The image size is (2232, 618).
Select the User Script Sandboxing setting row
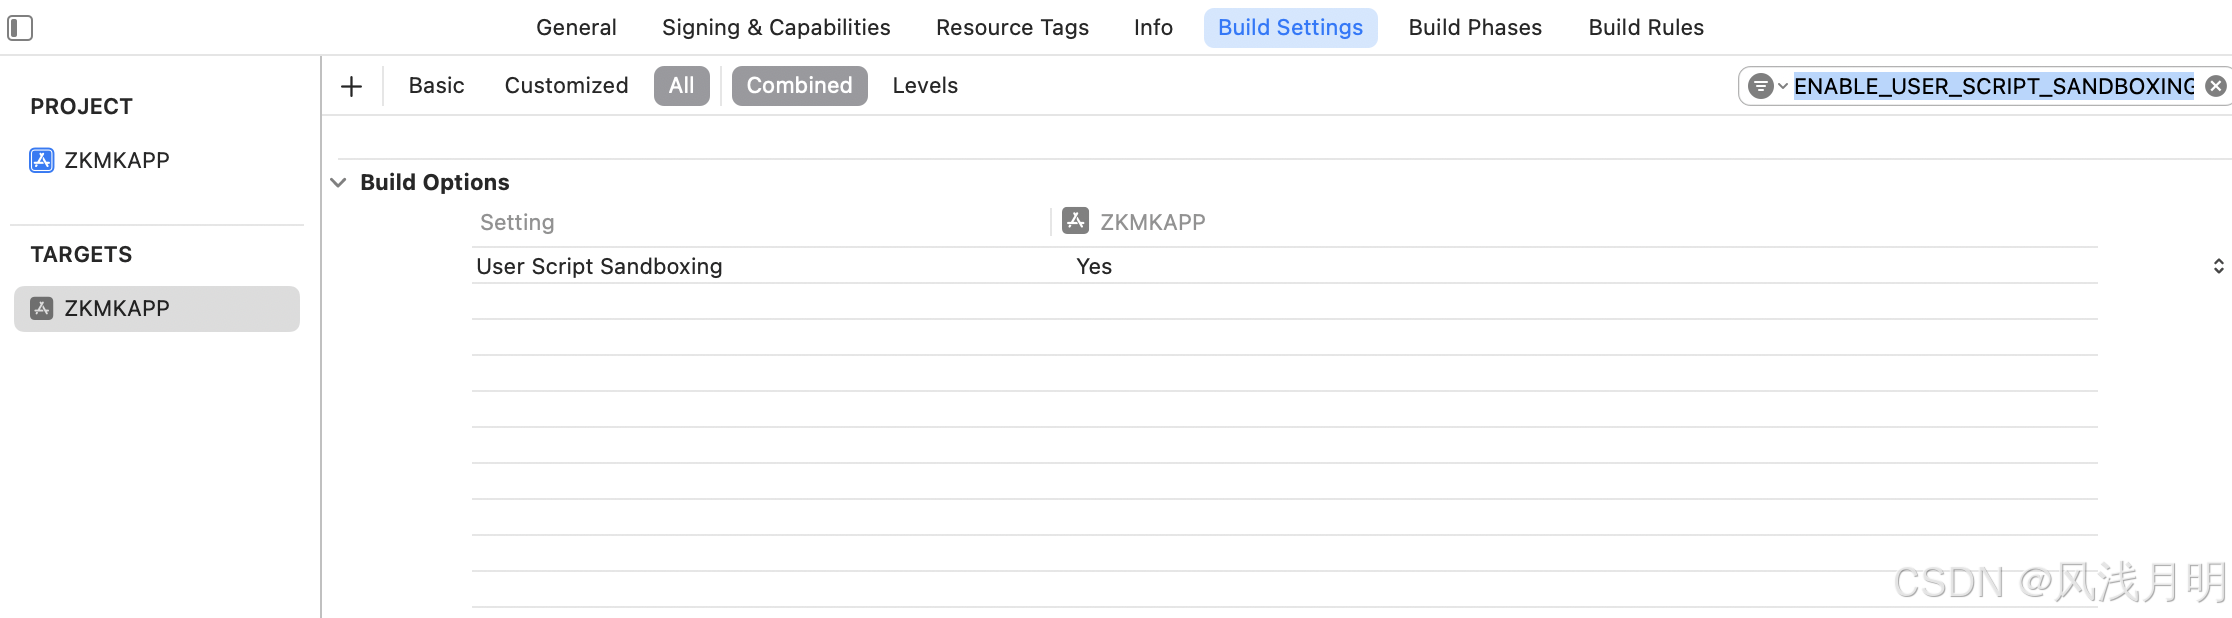pyautogui.click(x=599, y=266)
